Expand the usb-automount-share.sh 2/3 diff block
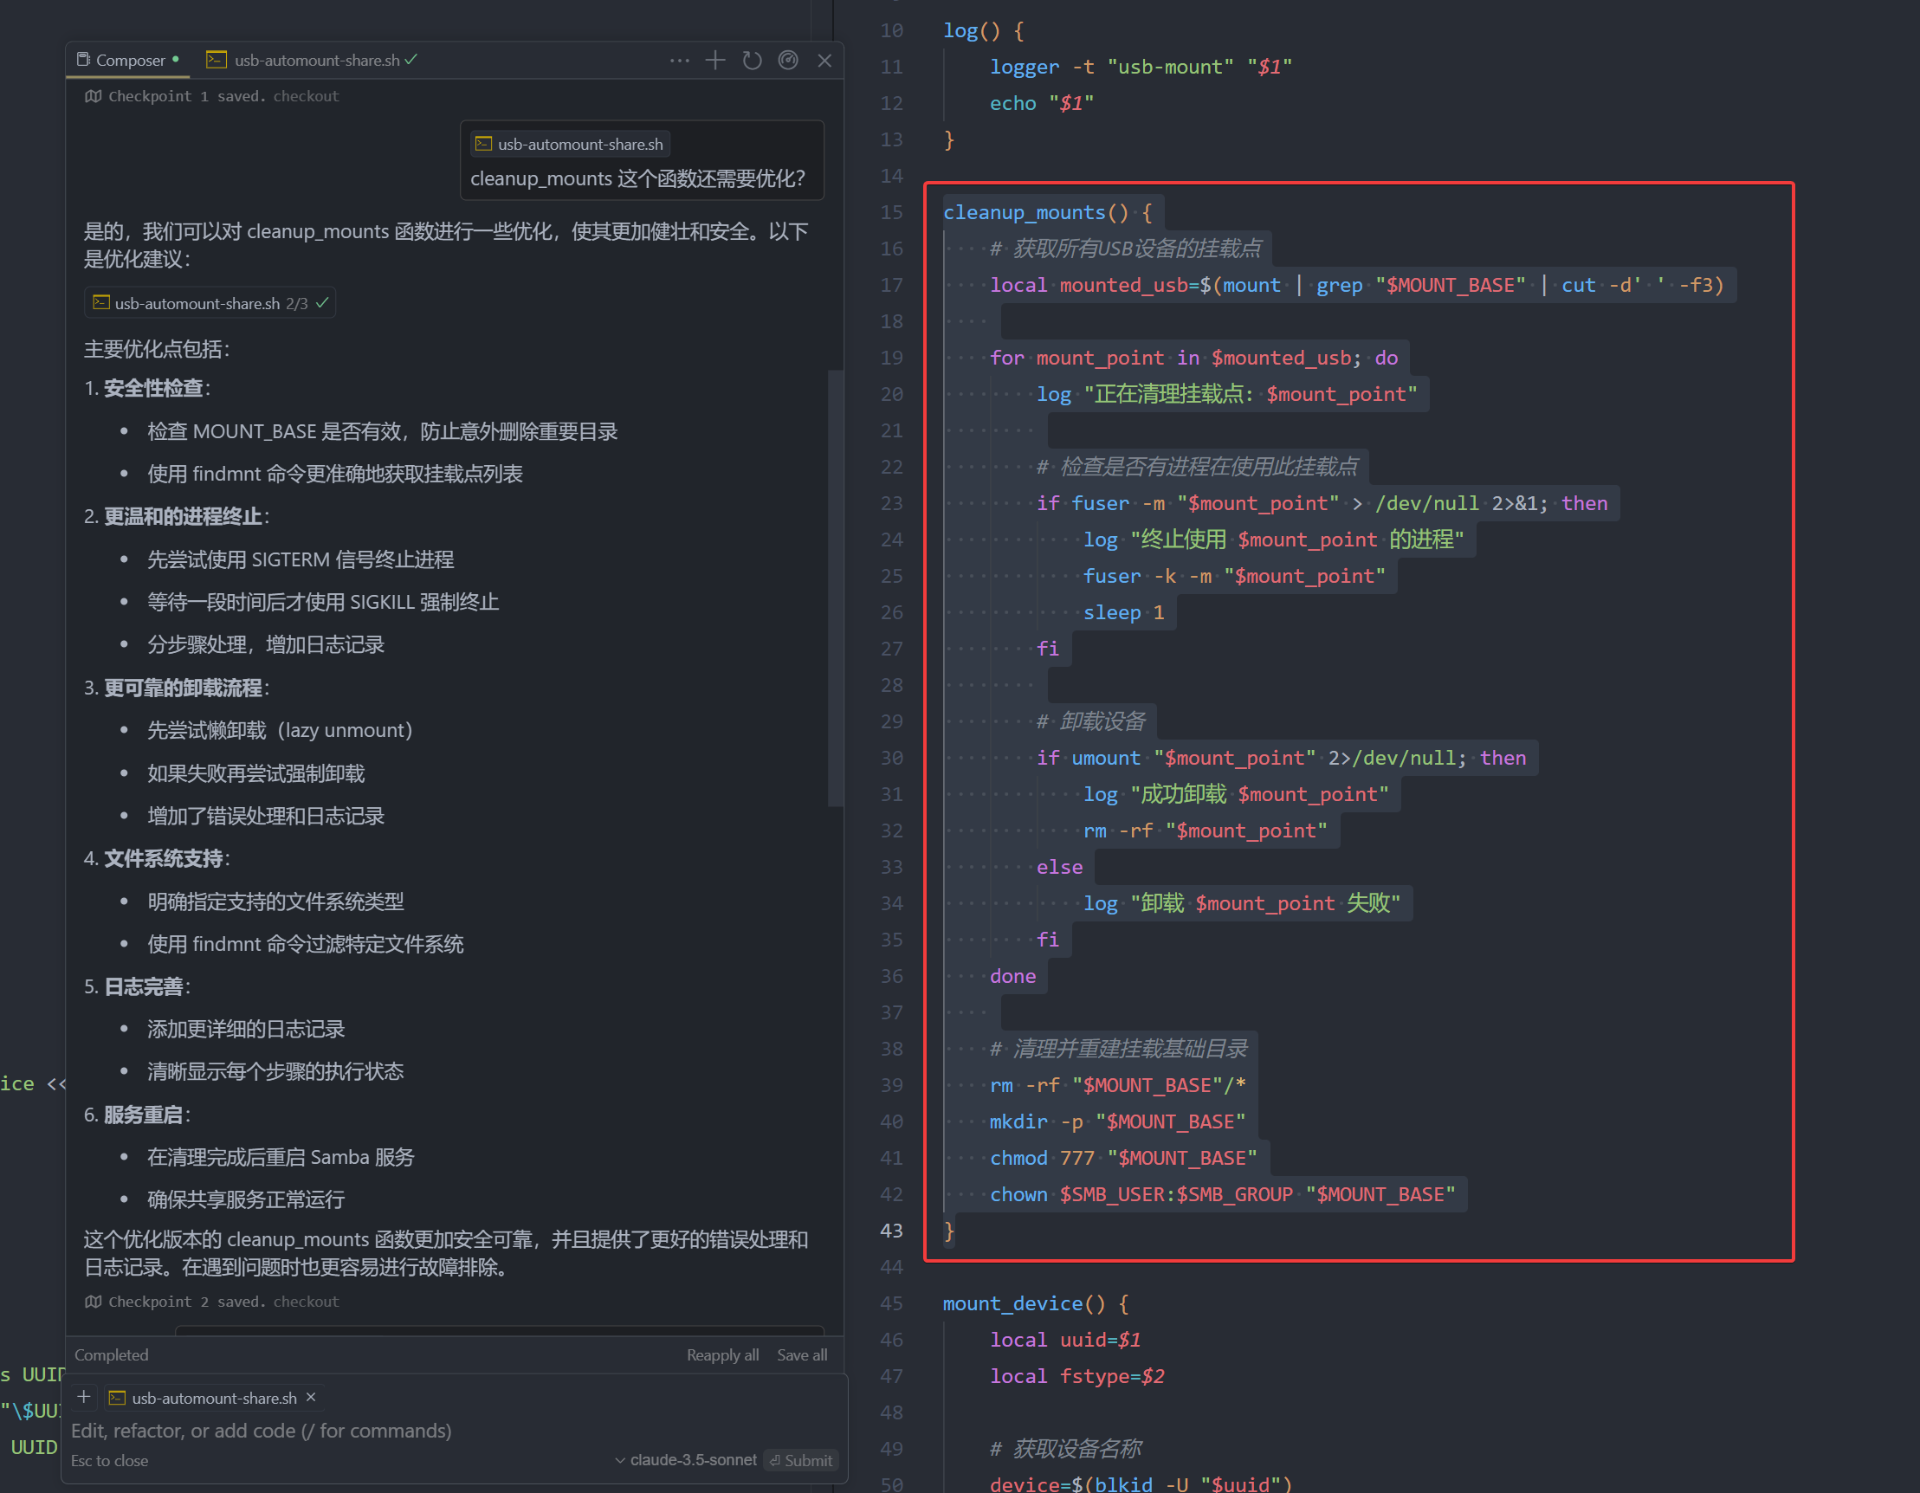Image resolution: width=1920 pixels, height=1493 pixels. pos(210,303)
